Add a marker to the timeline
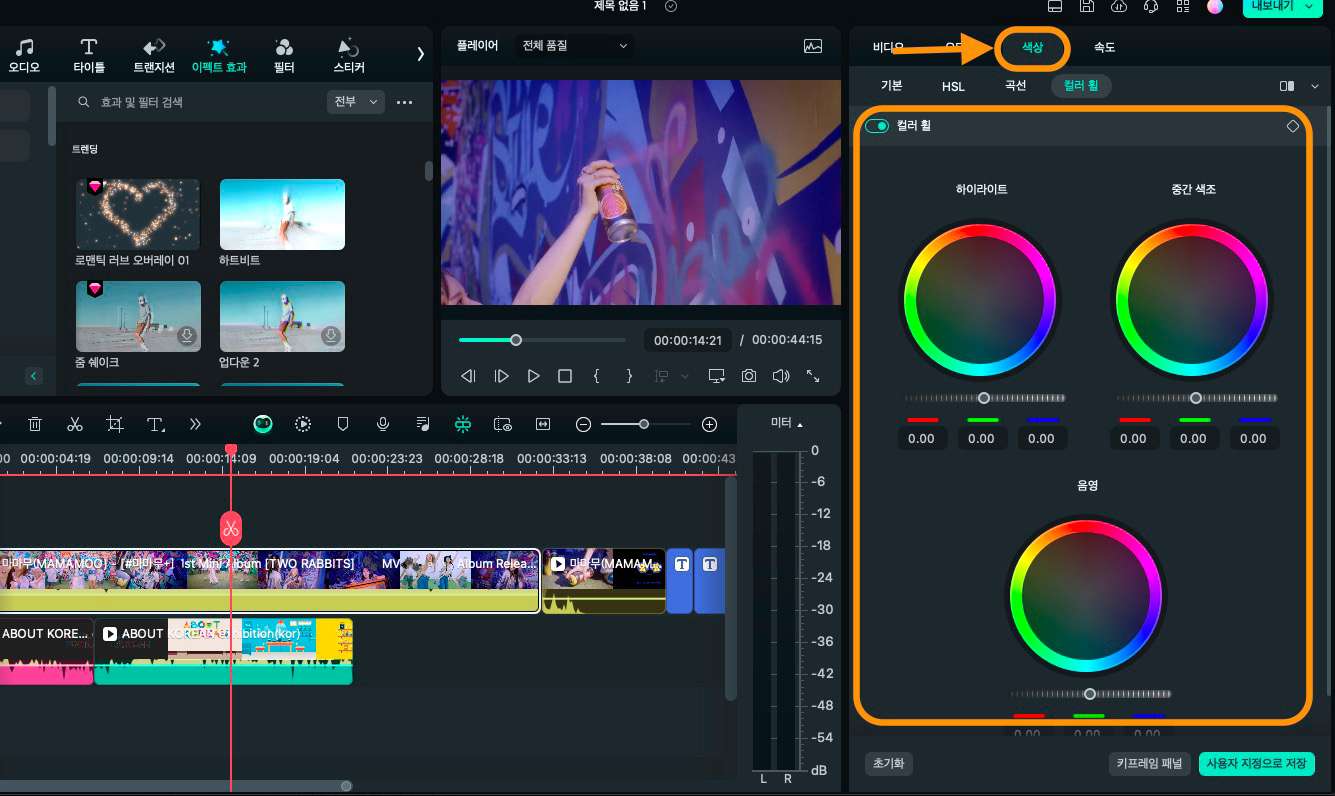 [x=343, y=424]
